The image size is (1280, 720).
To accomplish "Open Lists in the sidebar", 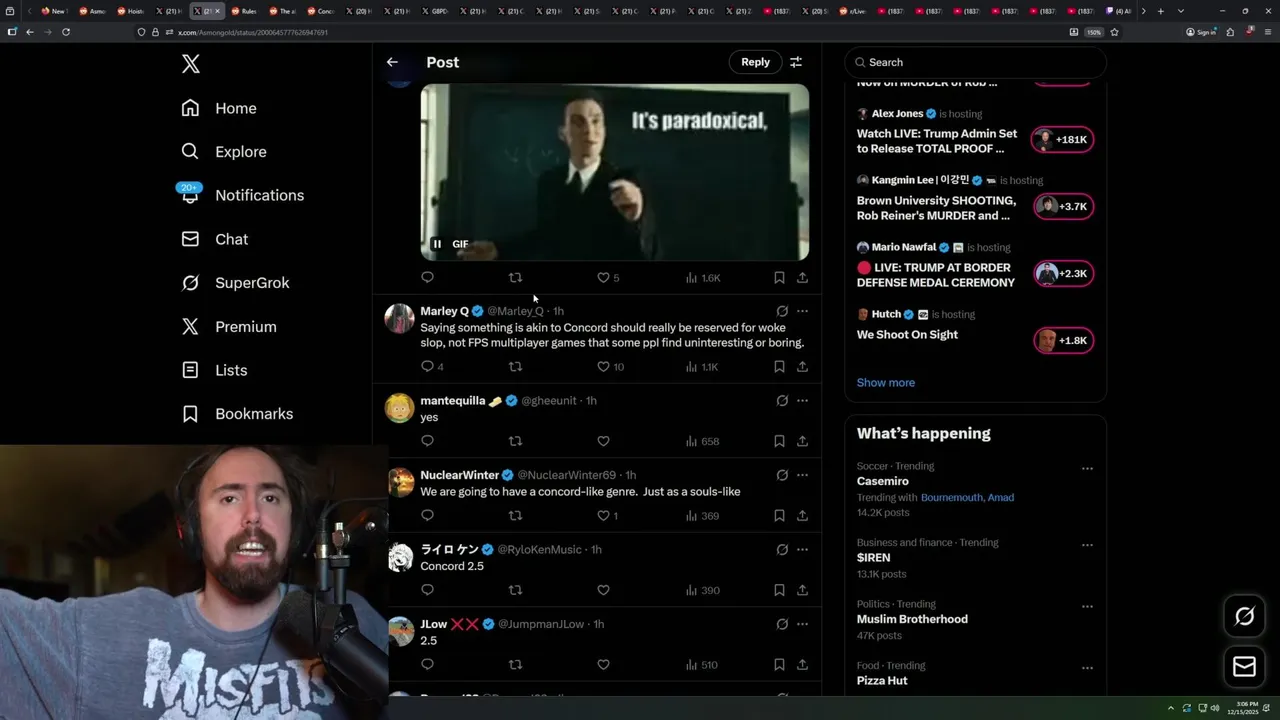I will pos(214,370).
